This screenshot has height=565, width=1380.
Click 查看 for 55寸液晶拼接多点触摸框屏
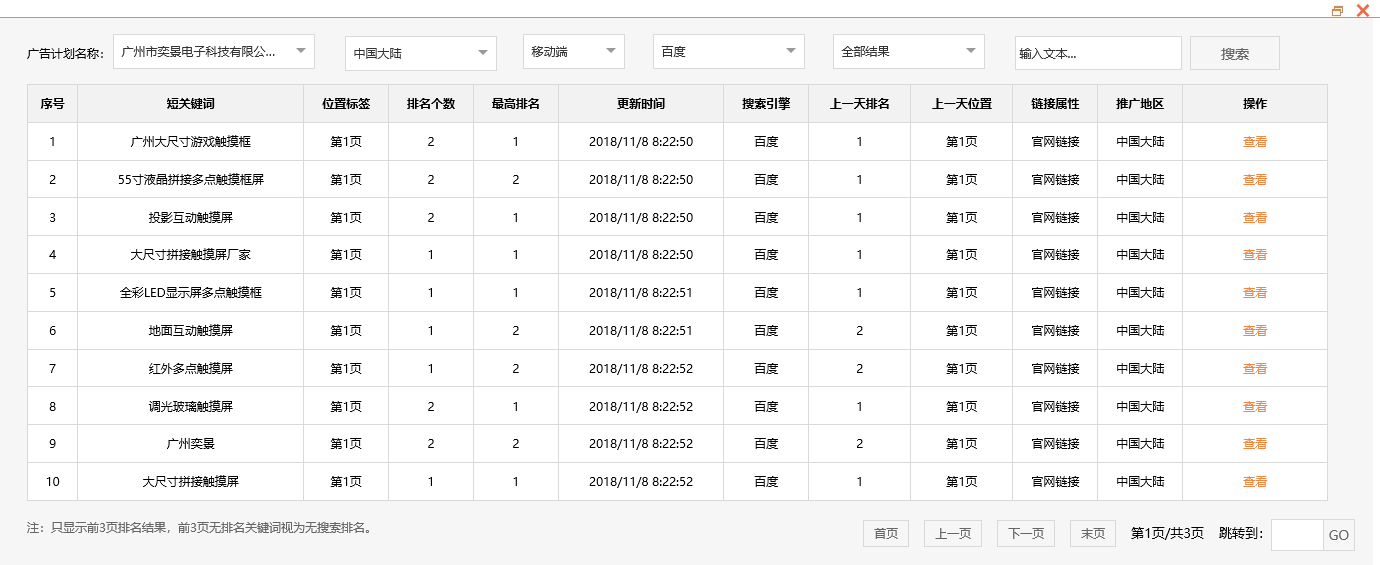click(x=1255, y=180)
